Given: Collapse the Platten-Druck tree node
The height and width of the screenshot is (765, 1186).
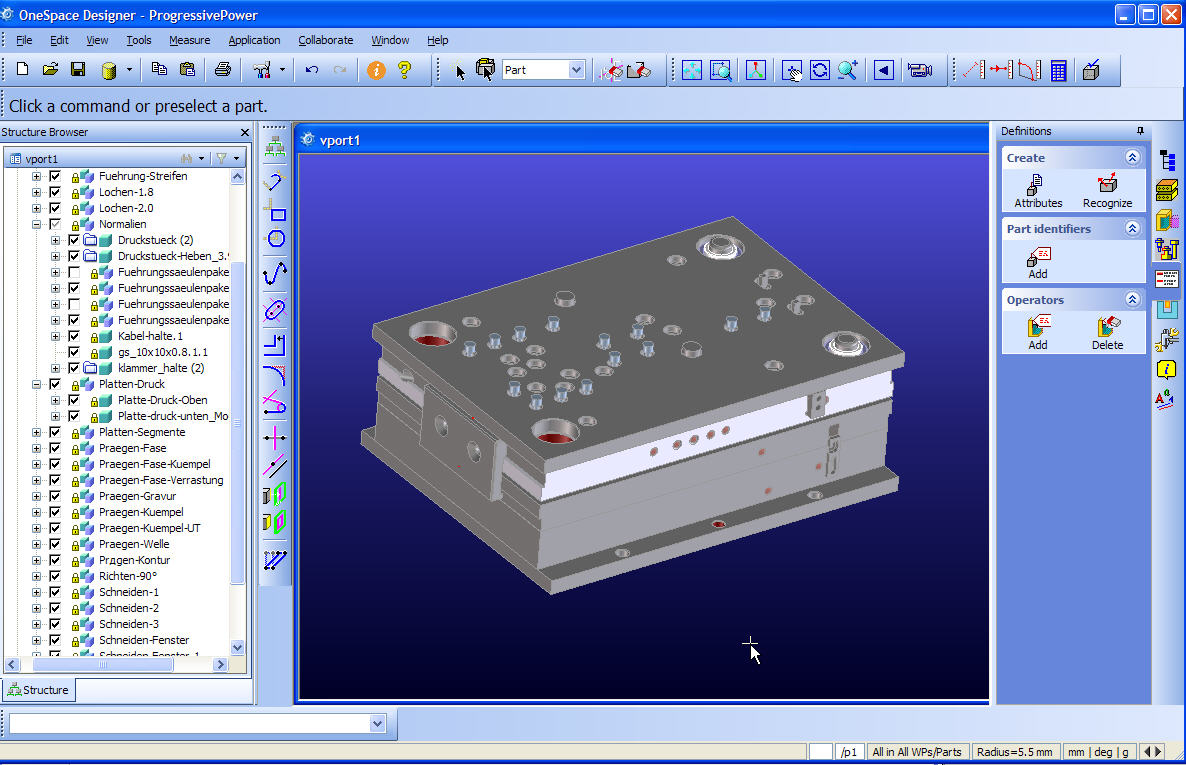Looking at the screenshot, I should [x=36, y=384].
